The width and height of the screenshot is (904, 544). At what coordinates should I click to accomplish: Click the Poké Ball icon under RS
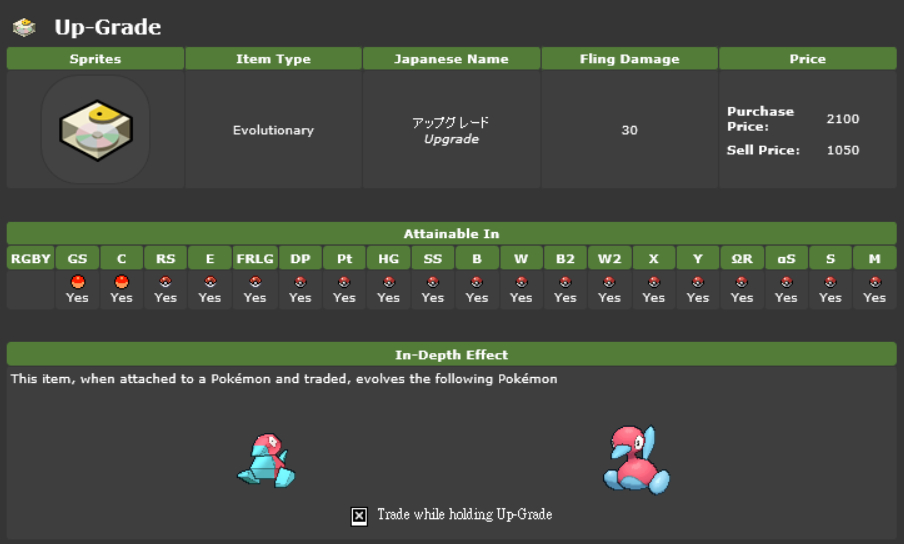click(x=165, y=282)
